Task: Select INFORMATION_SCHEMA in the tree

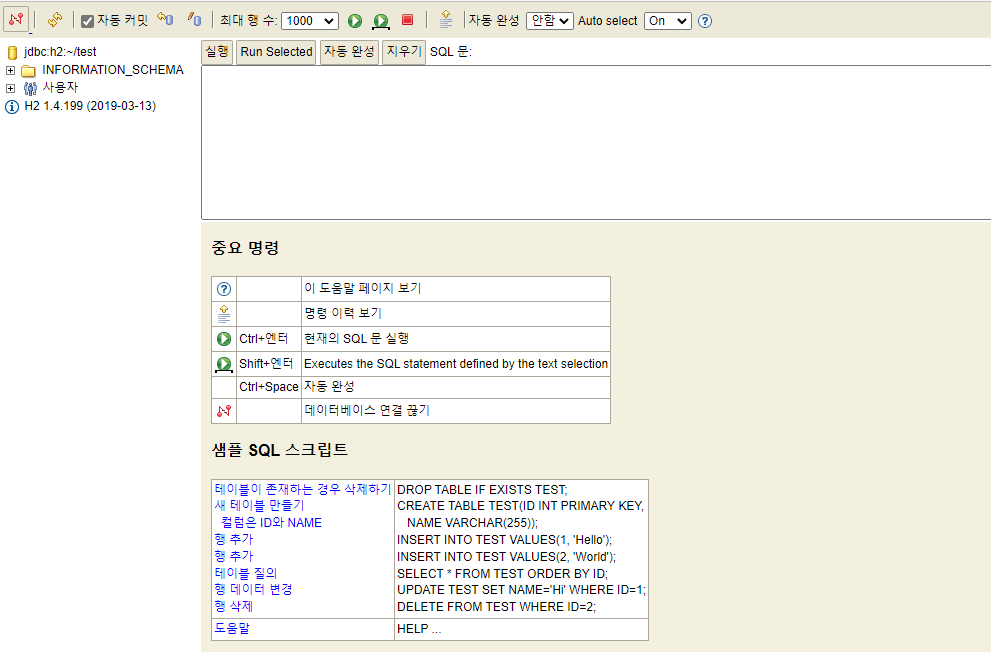Action: [x=112, y=69]
